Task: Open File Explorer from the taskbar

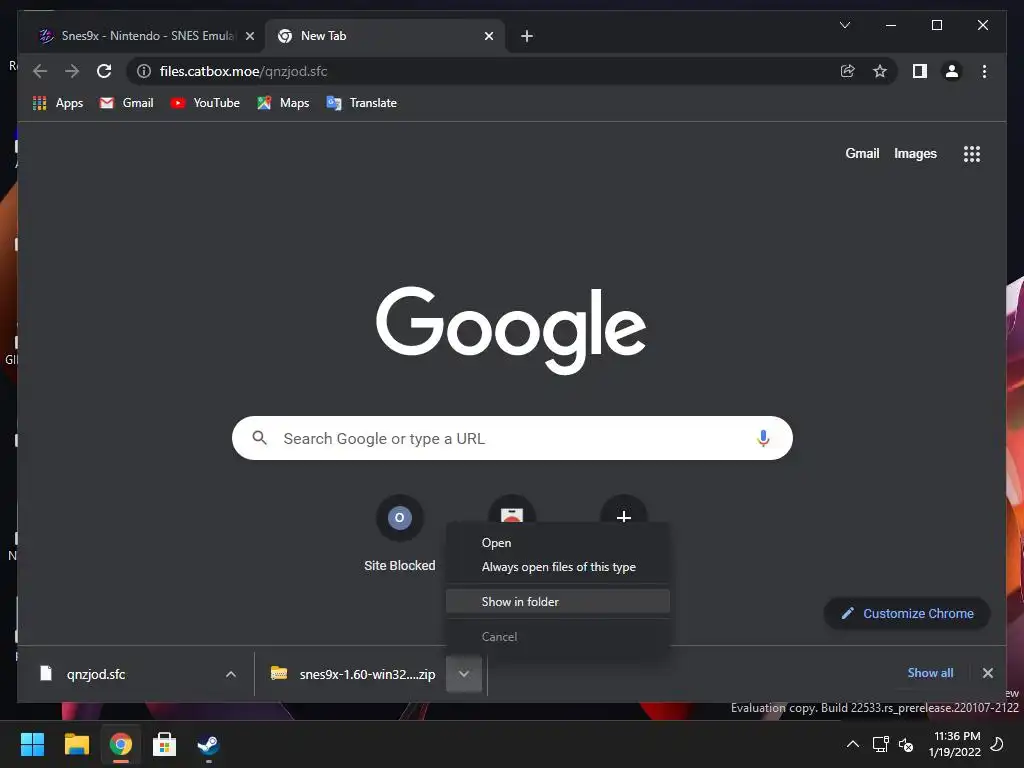Action: click(x=76, y=744)
